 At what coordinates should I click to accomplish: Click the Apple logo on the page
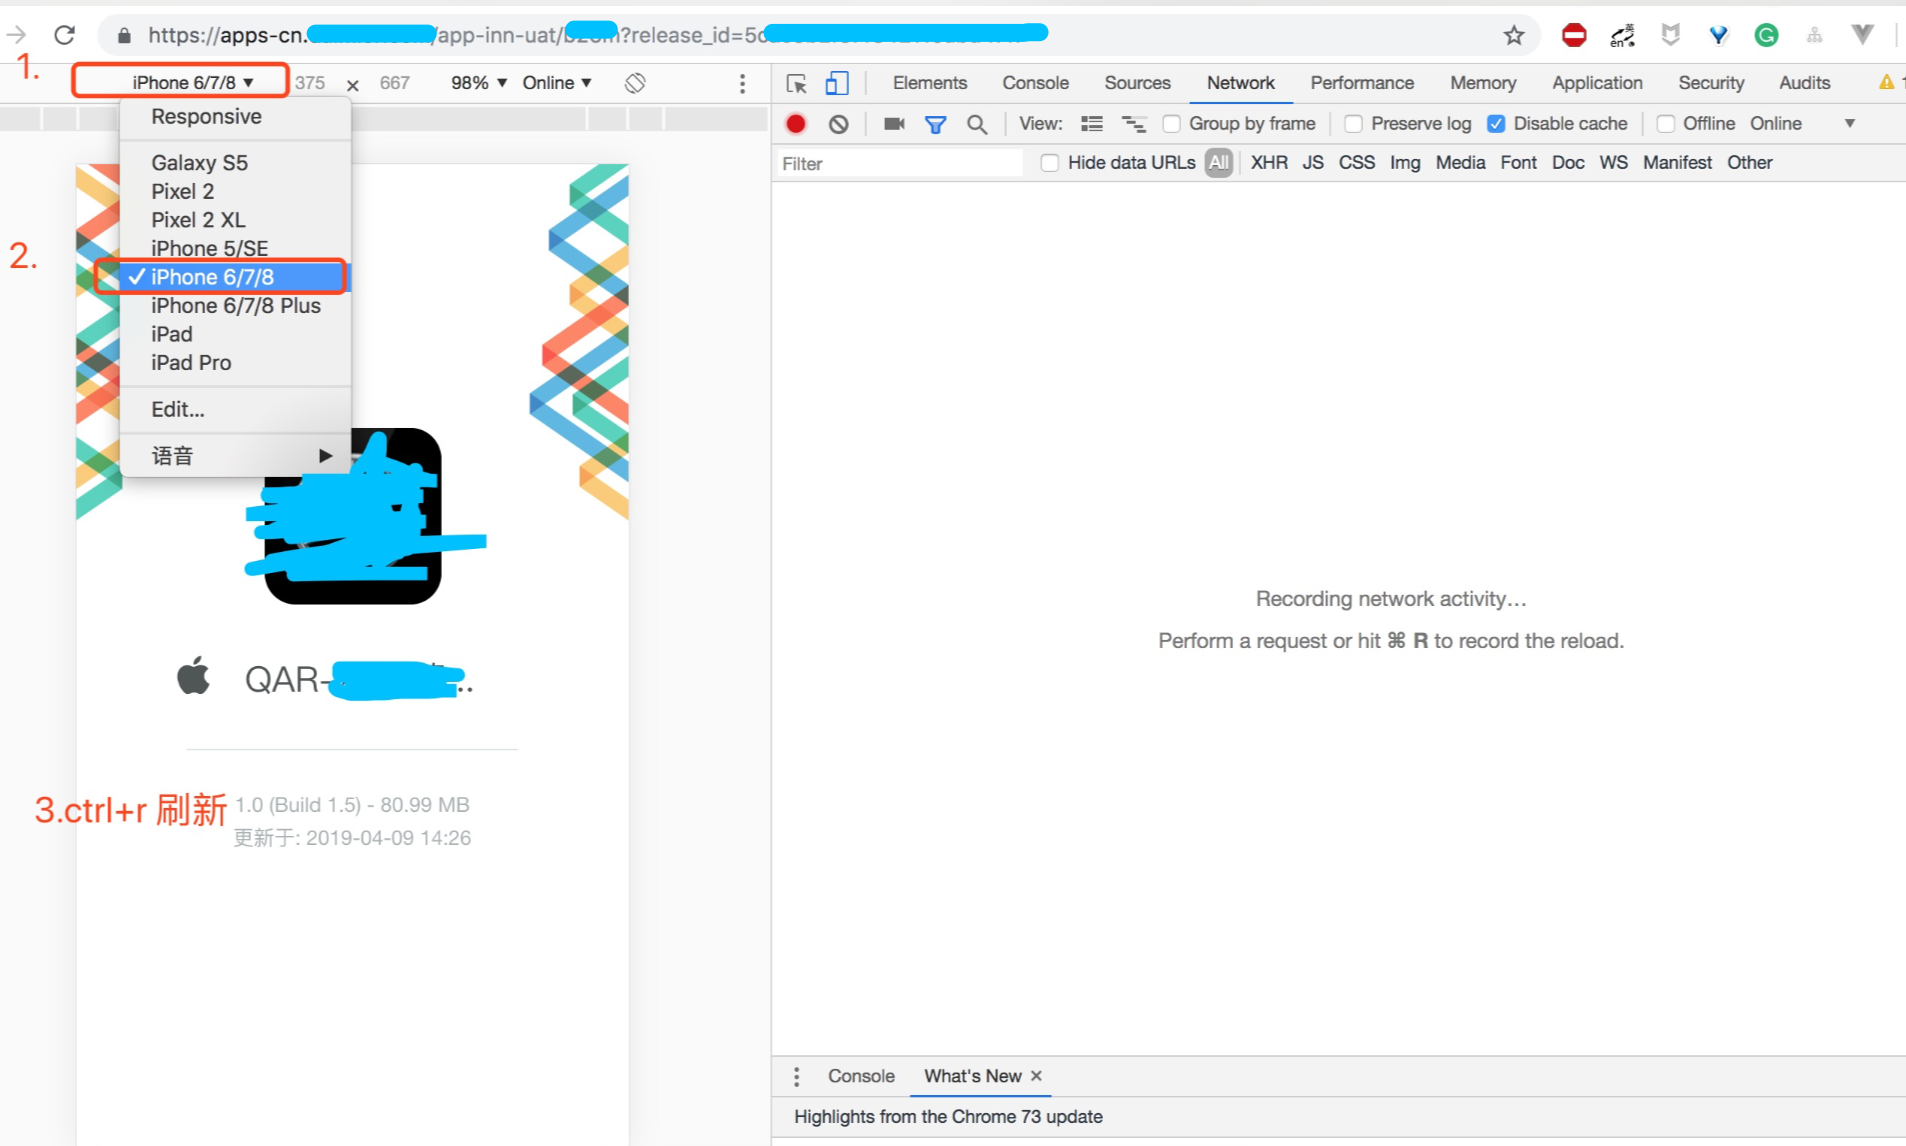pos(194,676)
